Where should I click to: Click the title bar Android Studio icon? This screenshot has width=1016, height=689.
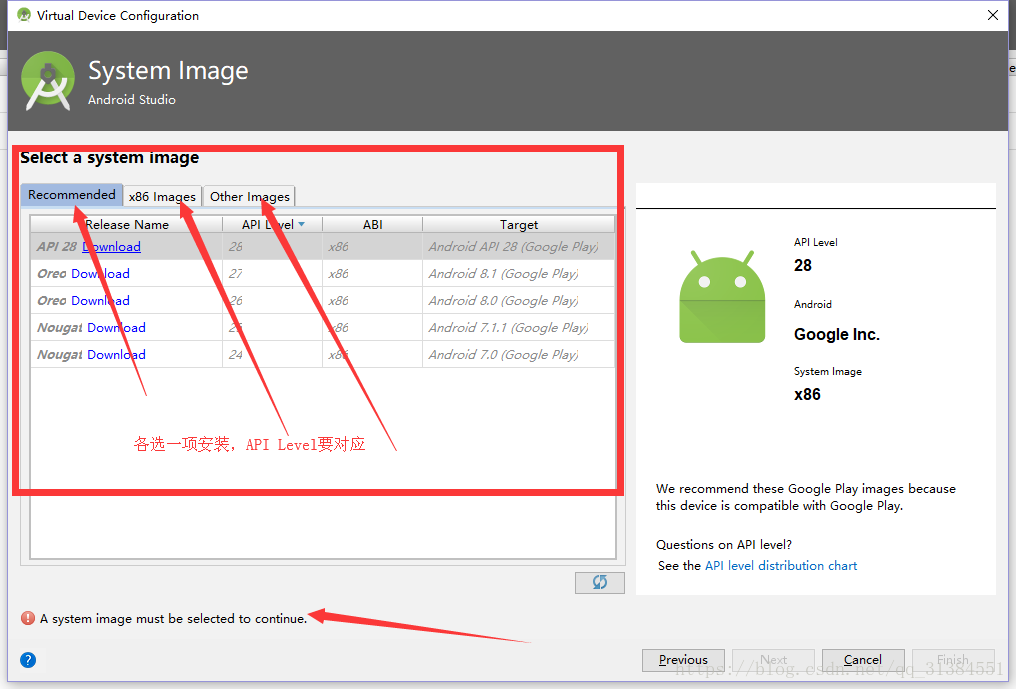24,15
